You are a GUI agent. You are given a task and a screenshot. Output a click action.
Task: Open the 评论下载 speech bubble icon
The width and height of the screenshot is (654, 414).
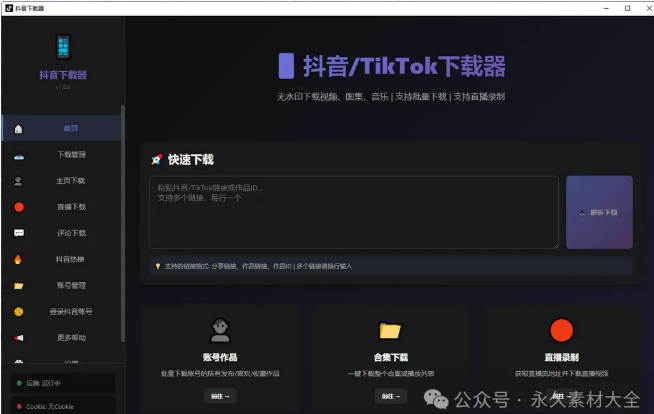coord(19,233)
